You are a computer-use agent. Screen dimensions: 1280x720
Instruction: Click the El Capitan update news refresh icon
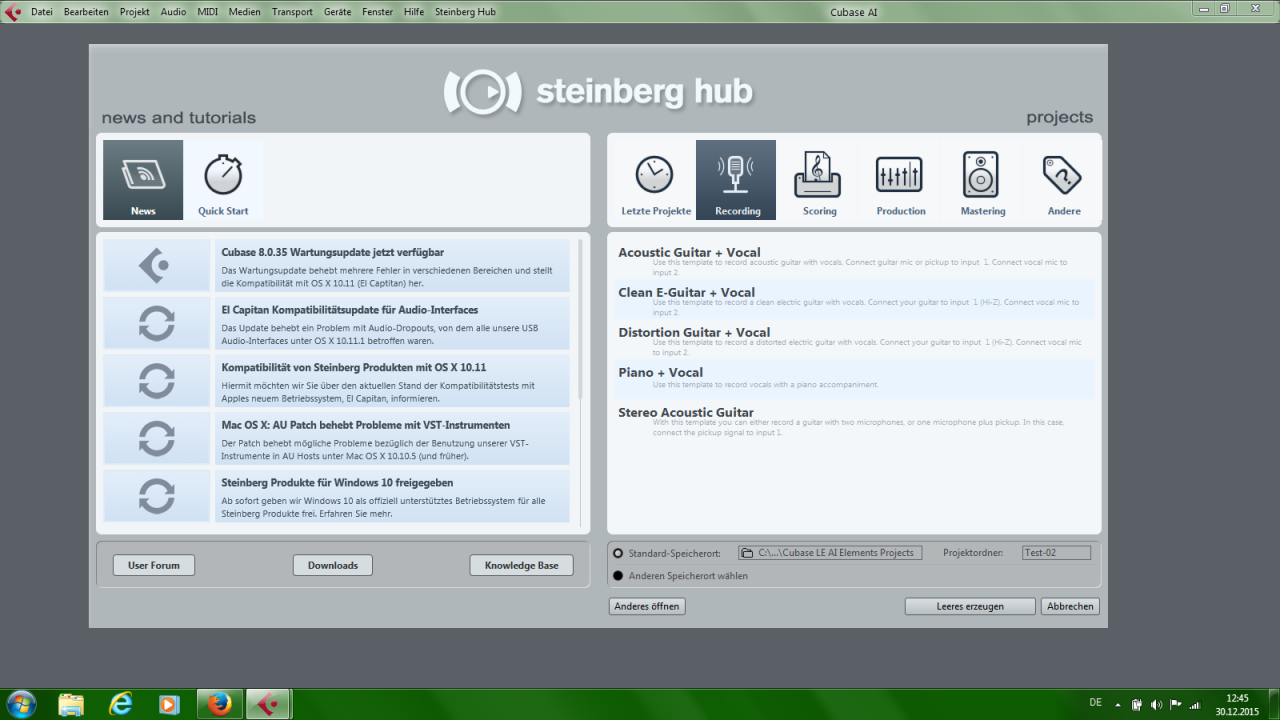pyautogui.click(x=157, y=324)
